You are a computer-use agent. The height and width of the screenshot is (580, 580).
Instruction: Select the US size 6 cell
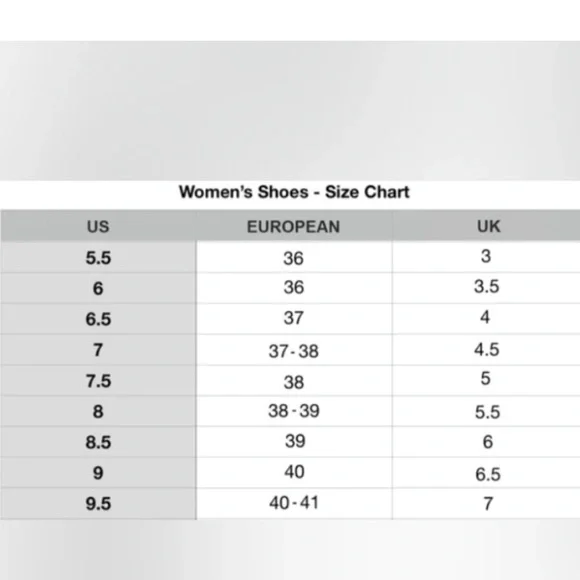(x=98, y=288)
